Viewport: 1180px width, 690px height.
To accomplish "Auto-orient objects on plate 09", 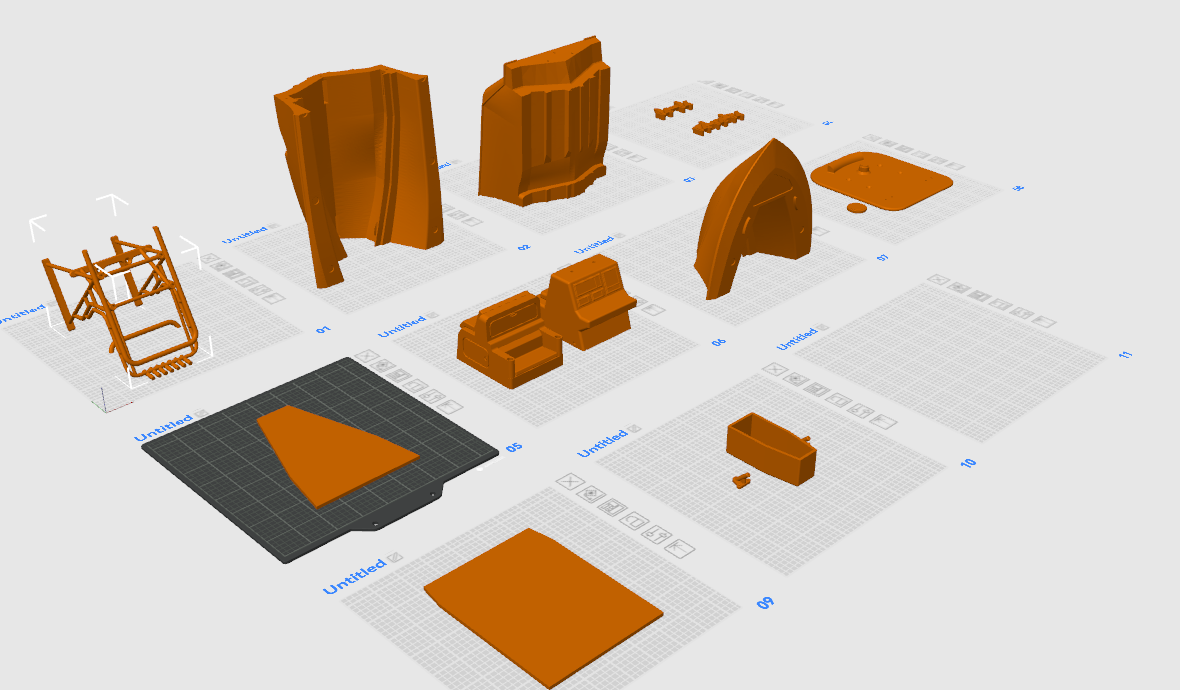I will pyautogui.click(x=590, y=494).
